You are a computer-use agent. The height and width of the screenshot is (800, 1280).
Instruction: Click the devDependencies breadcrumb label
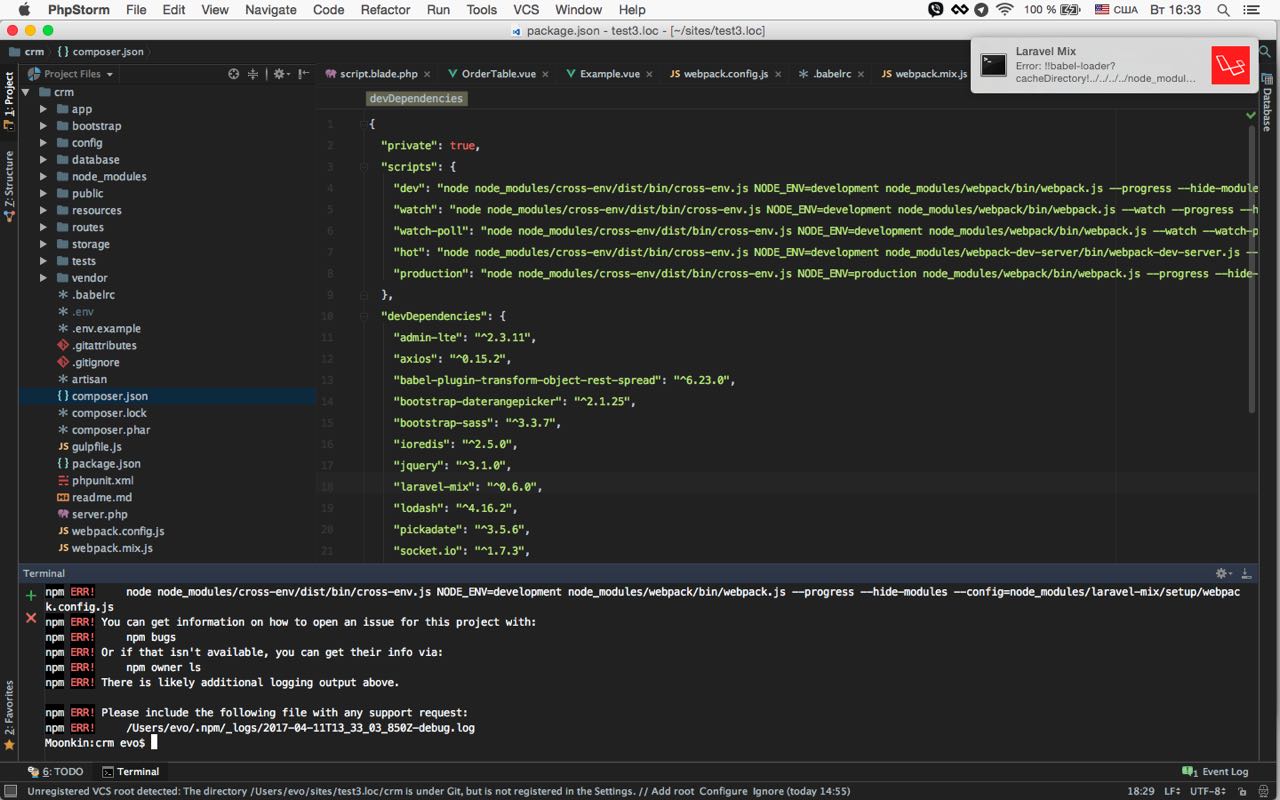coord(416,98)
